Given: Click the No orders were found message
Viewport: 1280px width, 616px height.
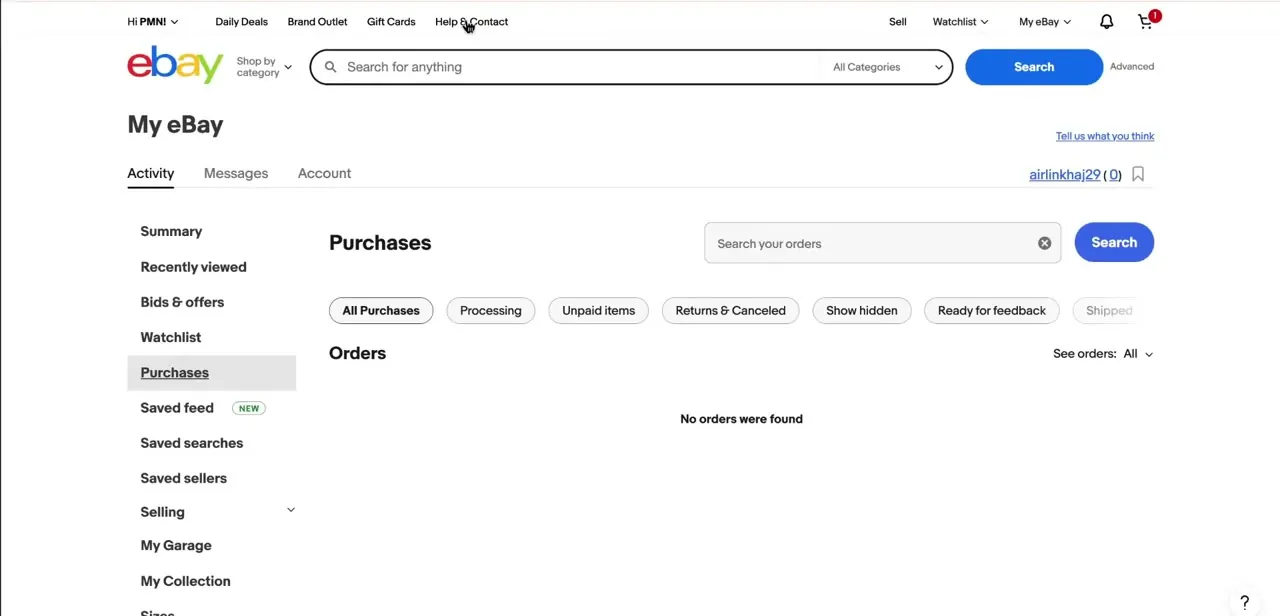Looking at the screenshot, I should (x=741, y=419).
